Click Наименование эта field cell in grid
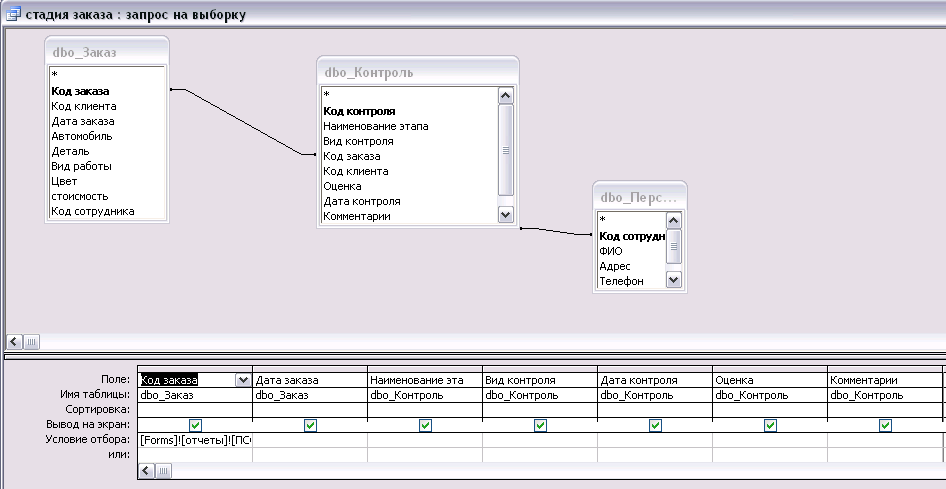The height and width of the screenshot is (489, 946). point(425,380)
